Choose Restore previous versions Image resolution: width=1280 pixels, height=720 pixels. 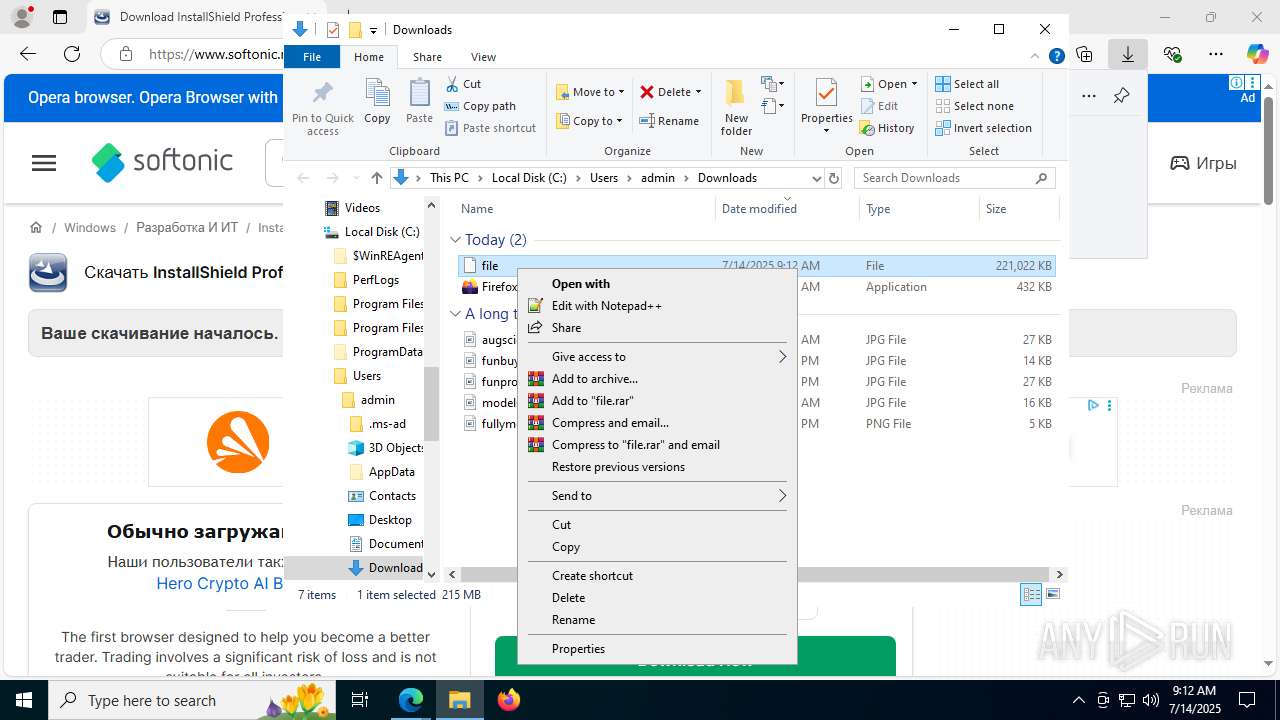[x=656, y=467]
